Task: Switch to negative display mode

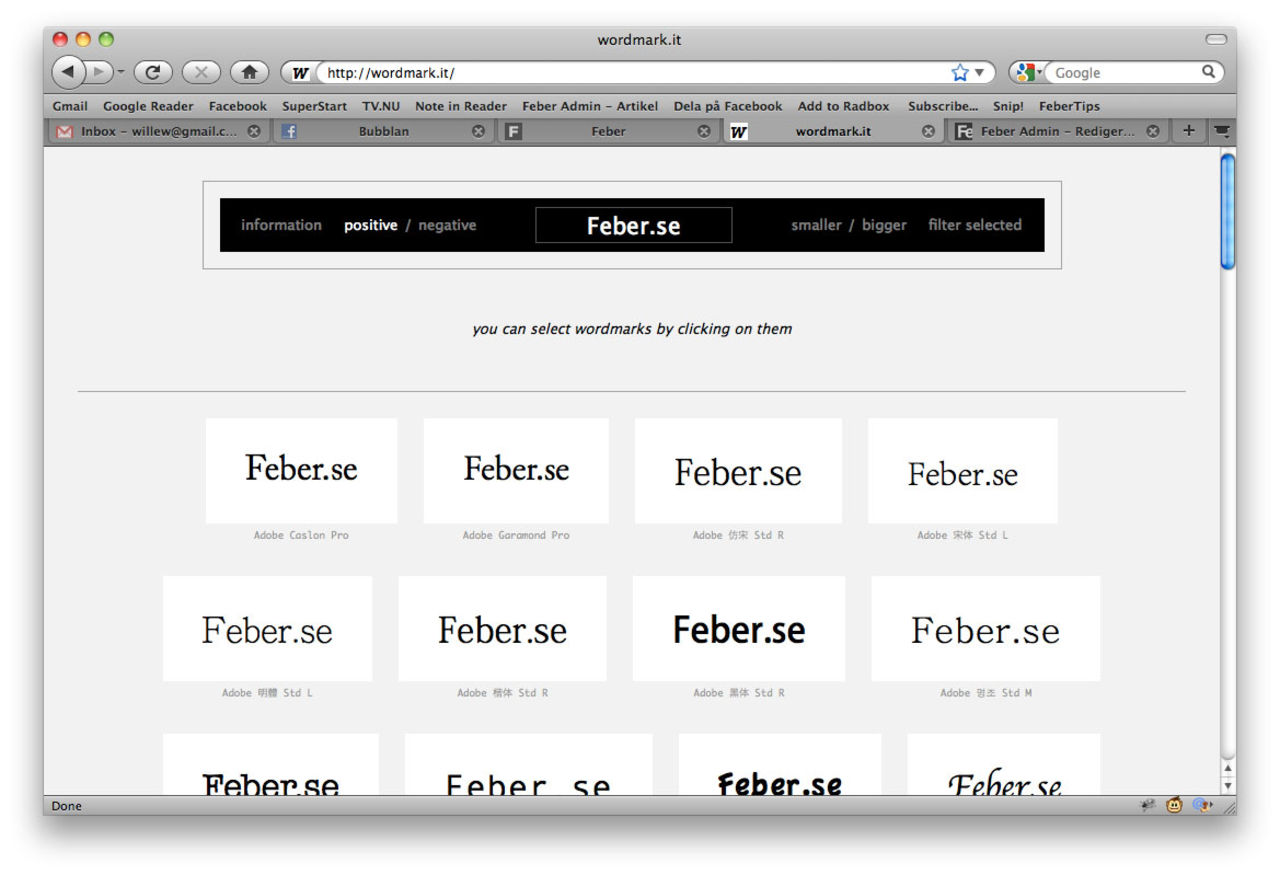Action: coord(447,225)
